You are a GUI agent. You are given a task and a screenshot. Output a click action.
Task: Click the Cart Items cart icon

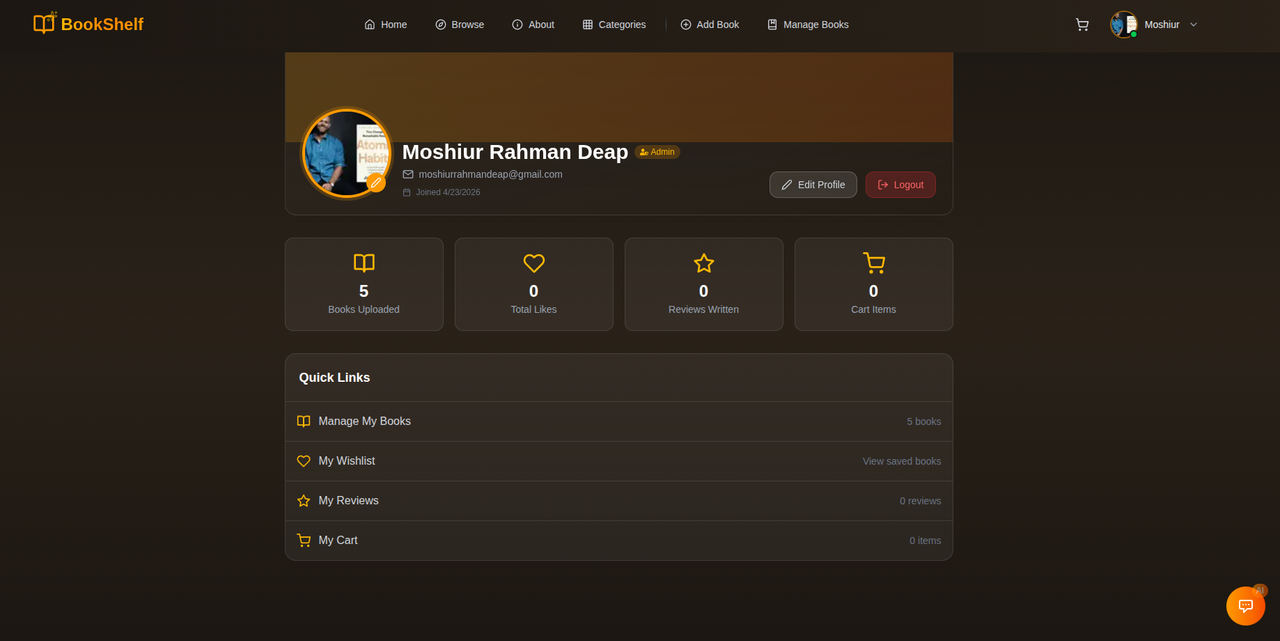point(874,263)
